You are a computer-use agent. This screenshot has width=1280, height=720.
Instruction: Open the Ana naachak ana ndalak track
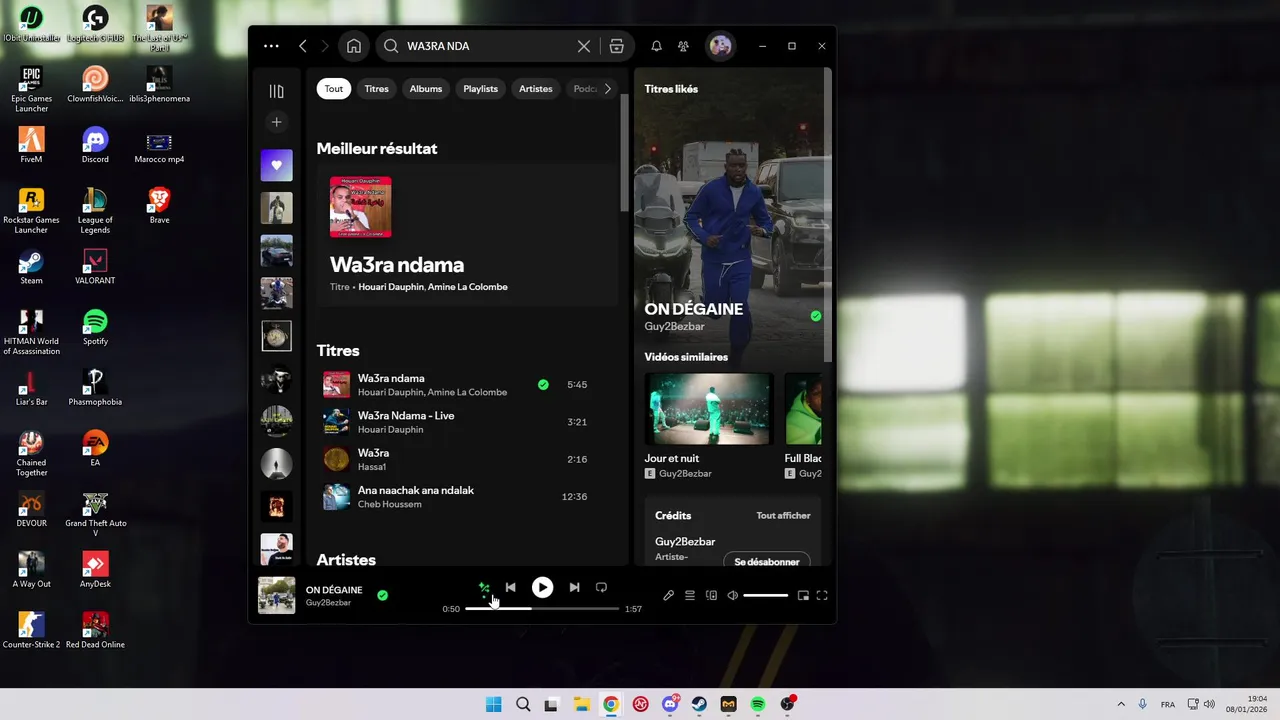[x=467, y=497]
